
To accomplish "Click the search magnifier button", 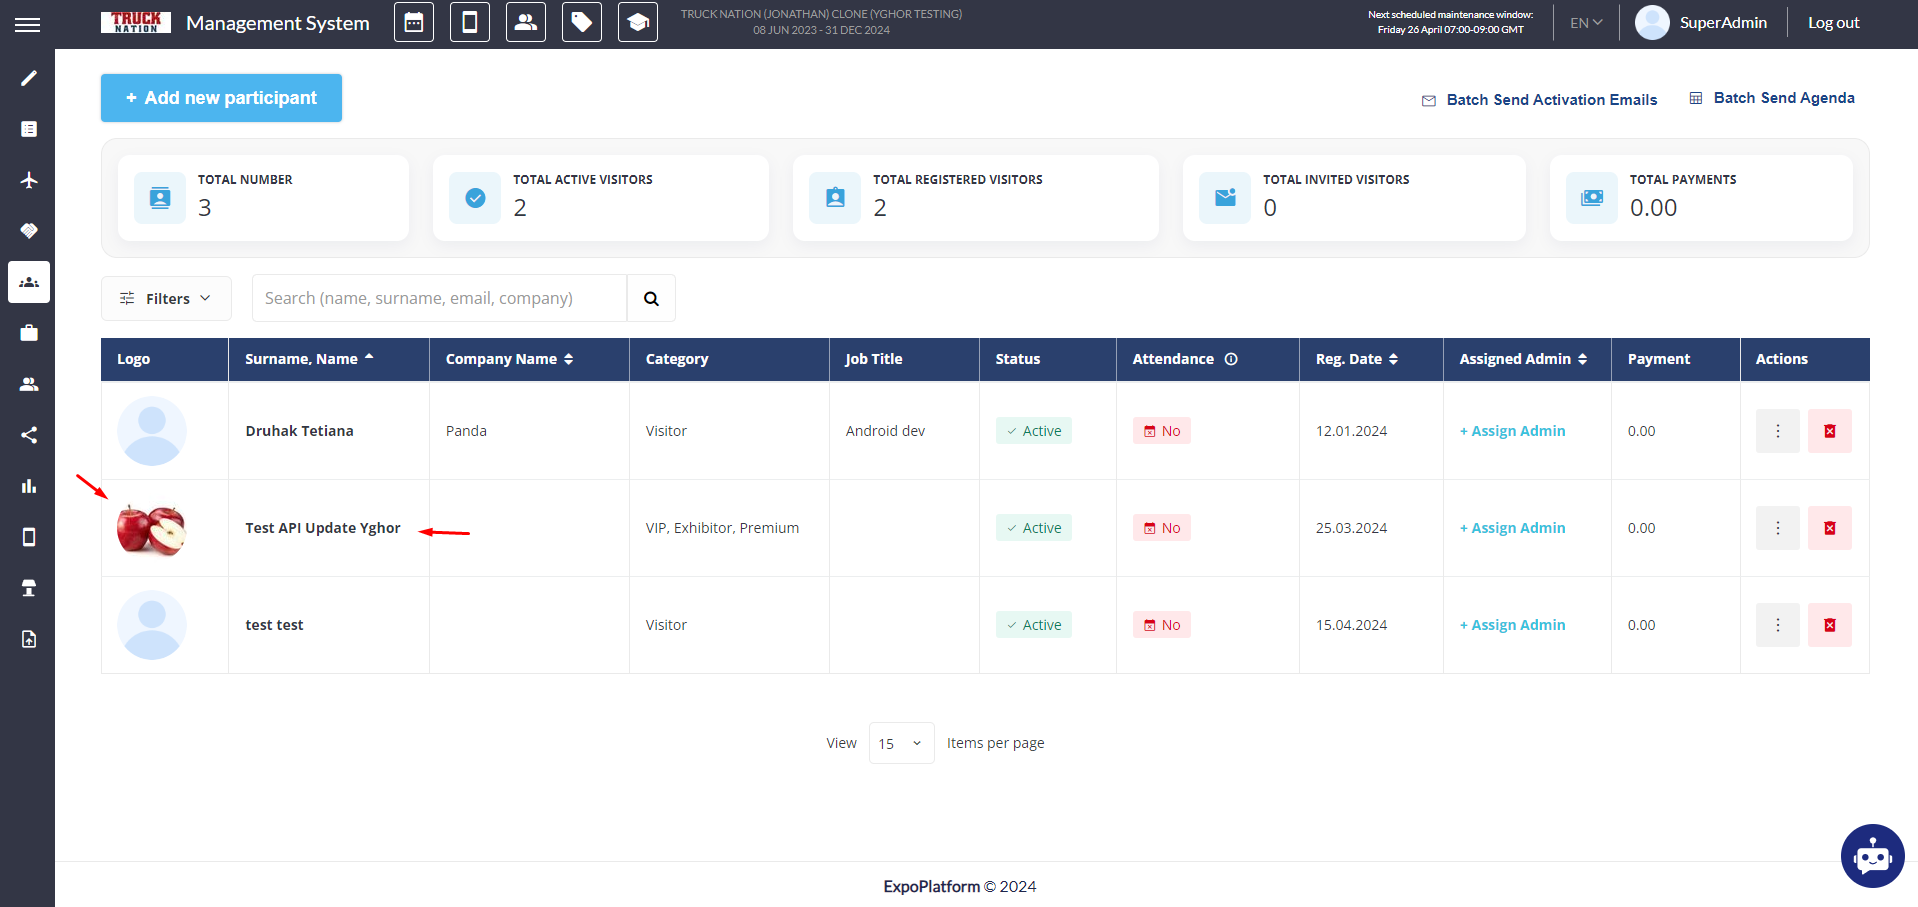I will coord(651,298).
